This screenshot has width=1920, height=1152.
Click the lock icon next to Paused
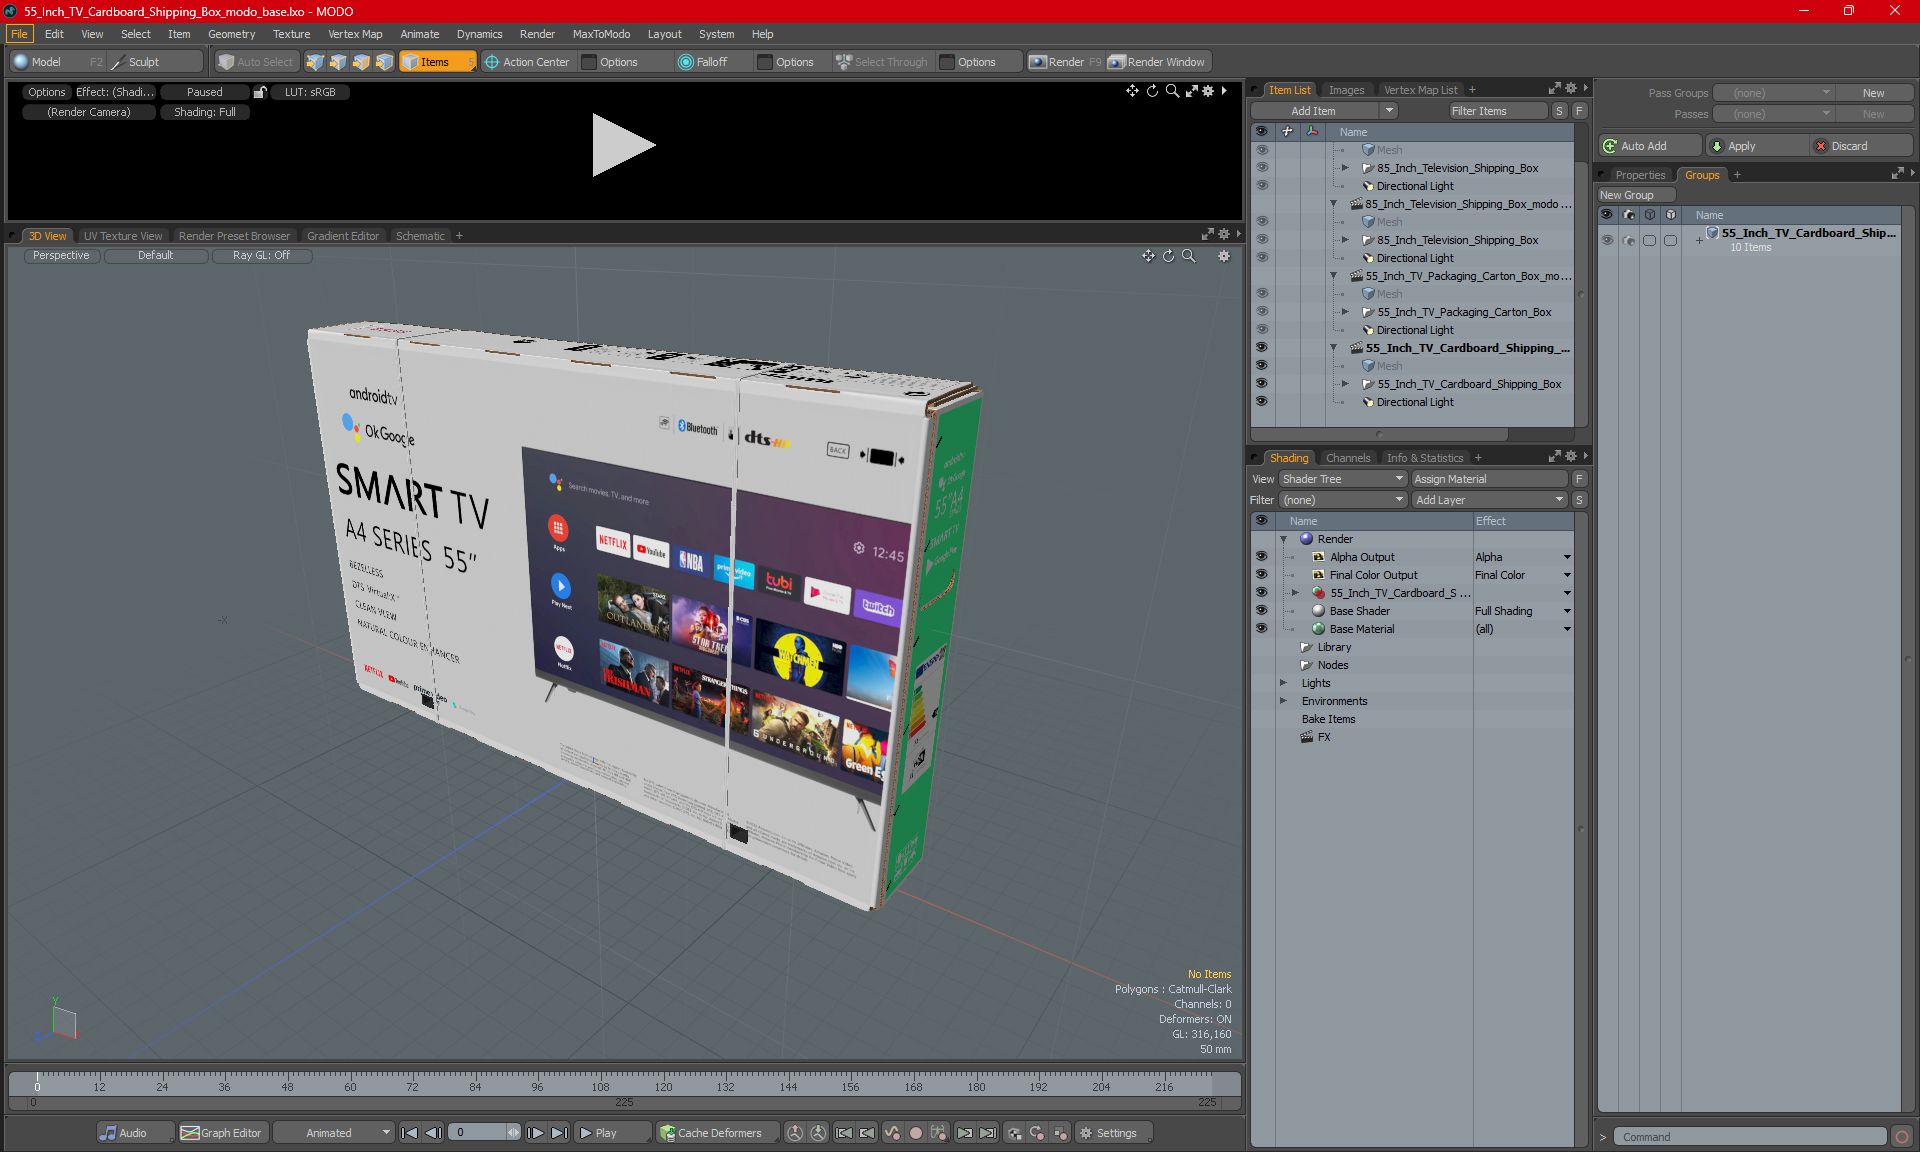pos(260,92)
